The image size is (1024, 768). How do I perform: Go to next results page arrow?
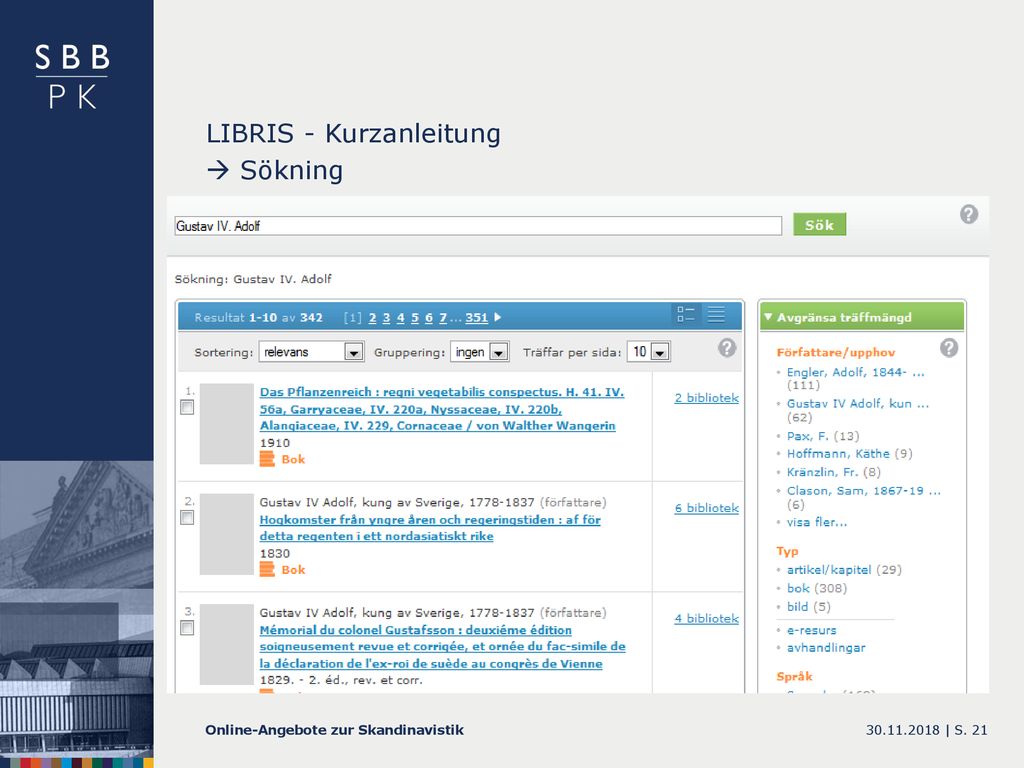tap(498, 317)
